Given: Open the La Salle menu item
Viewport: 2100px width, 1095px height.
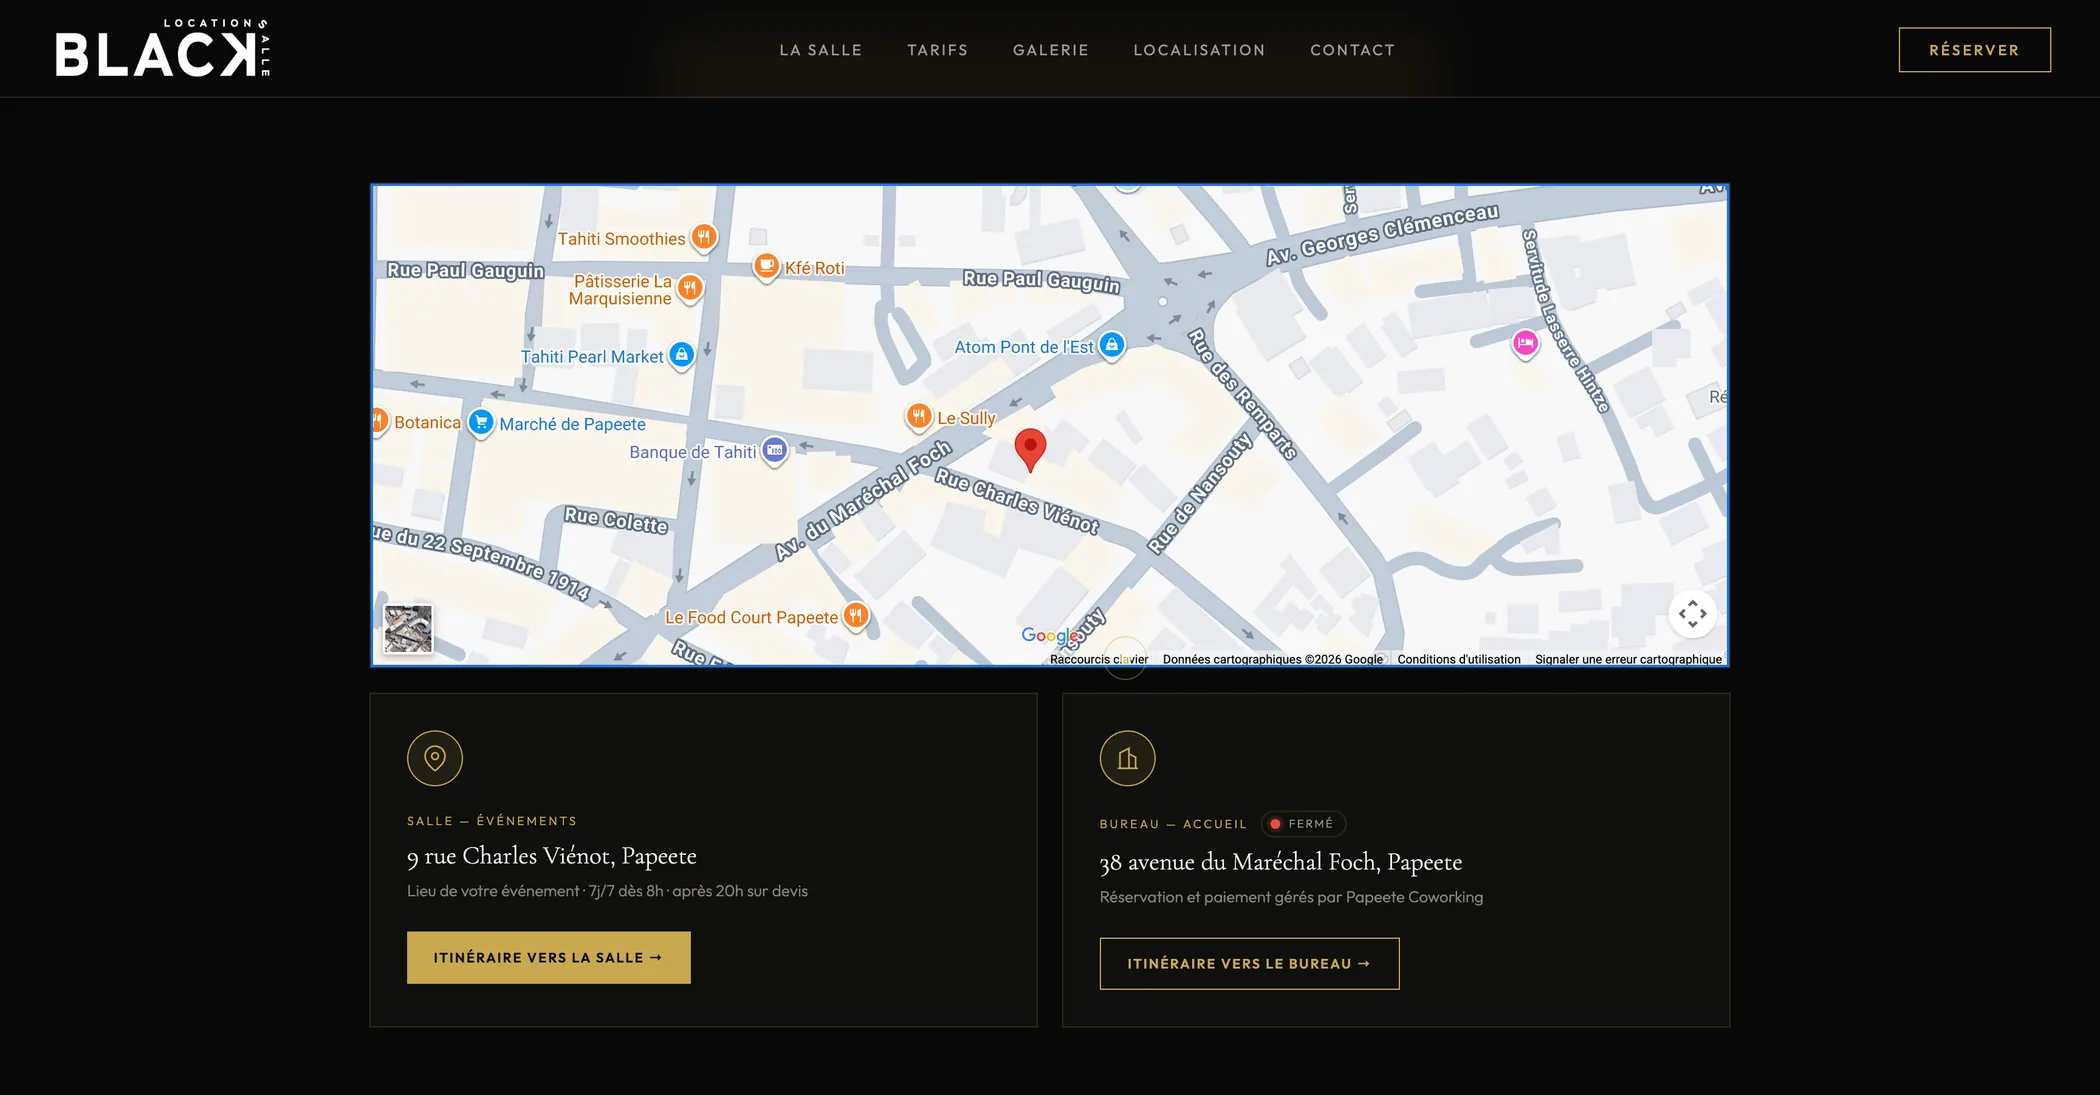Looking at the screenshot, I should (x=821, y=50).
